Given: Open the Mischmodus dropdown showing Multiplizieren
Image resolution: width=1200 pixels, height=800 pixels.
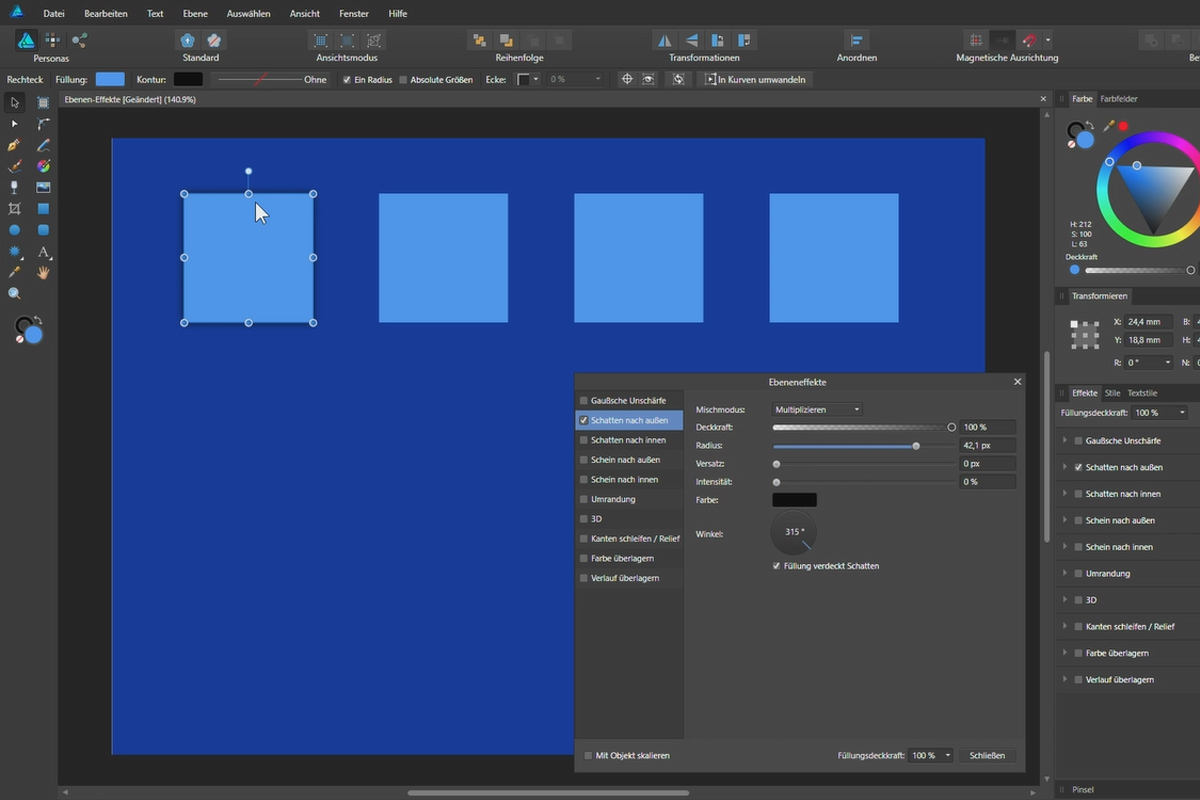Looking at the screenshot, I should click(x=816, y=408).
